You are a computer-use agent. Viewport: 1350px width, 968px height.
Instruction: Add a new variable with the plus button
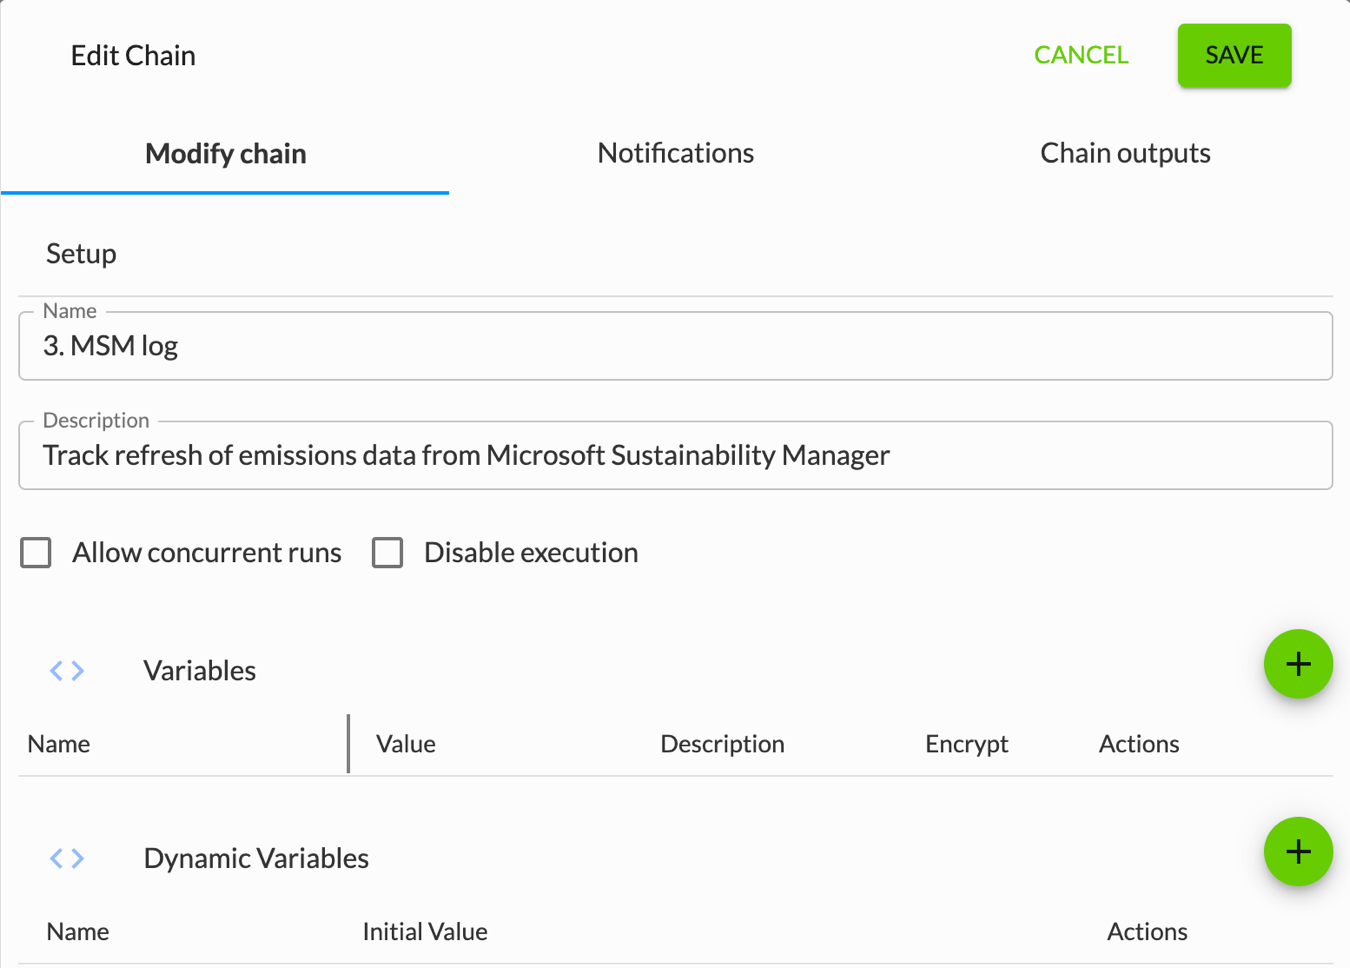[x=1297, y=664]
